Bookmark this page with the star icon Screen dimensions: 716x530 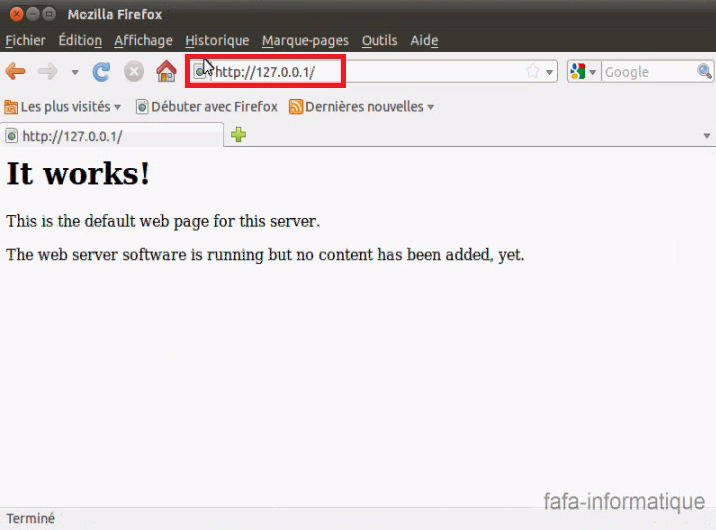coord(532,72)
